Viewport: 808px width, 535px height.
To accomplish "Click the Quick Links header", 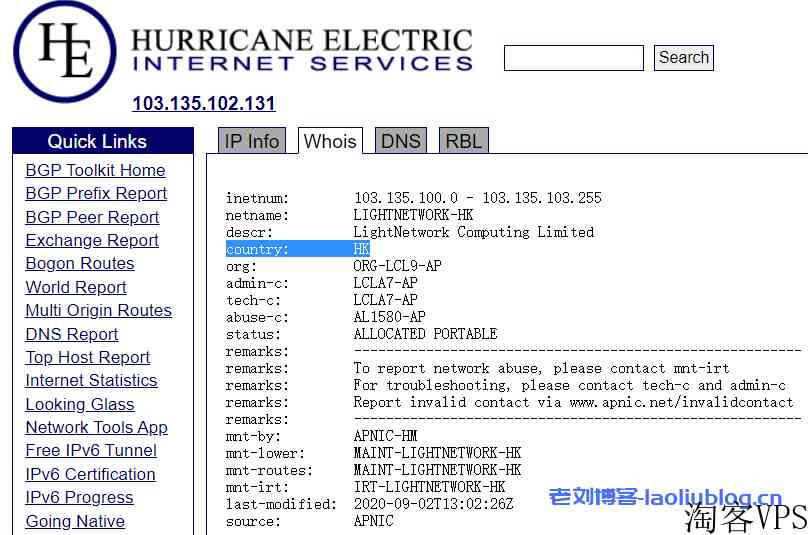I will [x=103, y=141].
